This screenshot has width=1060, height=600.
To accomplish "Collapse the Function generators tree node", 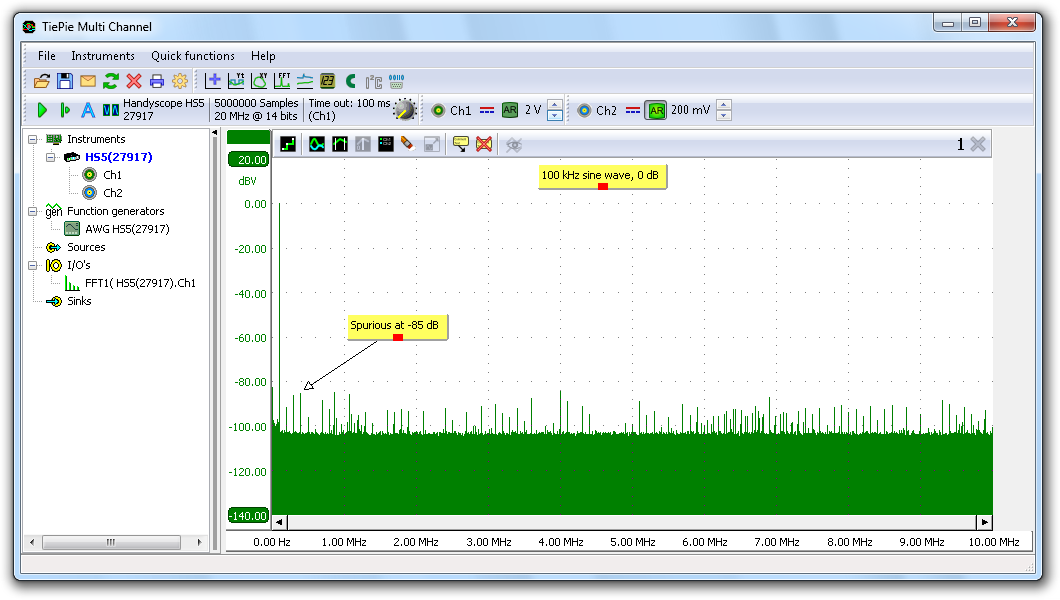I will 33,211.
